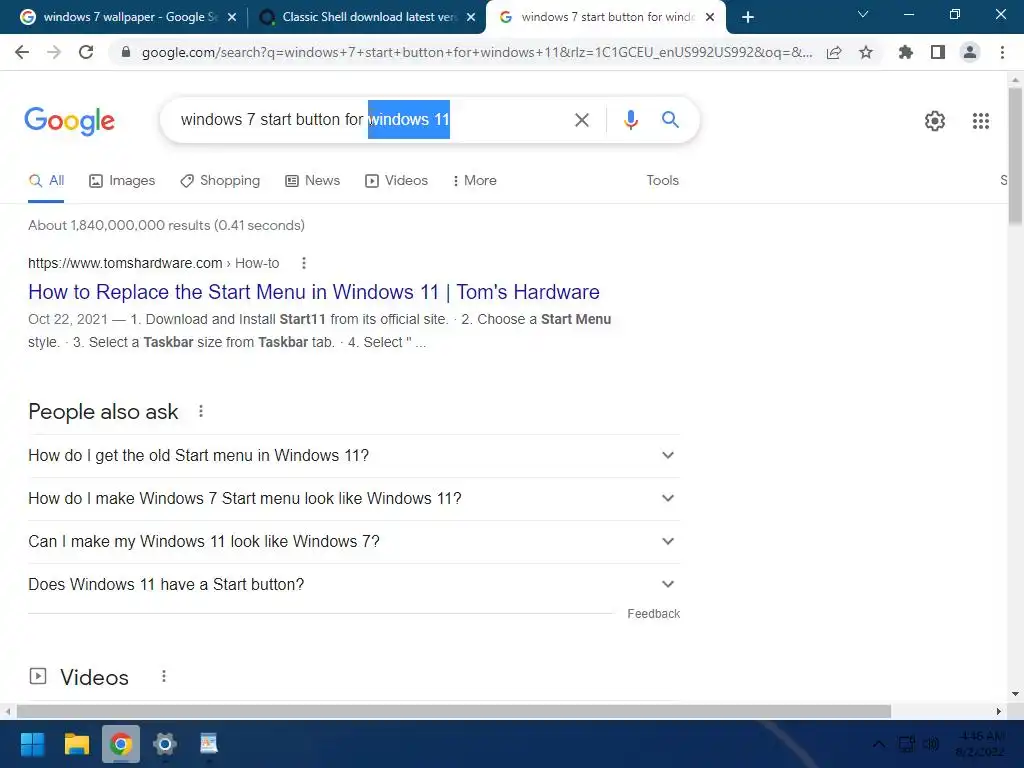The width and height of the screenshot is (1024, 768).
Task: Click the scroll right arrow
Action: click(999, 711)
